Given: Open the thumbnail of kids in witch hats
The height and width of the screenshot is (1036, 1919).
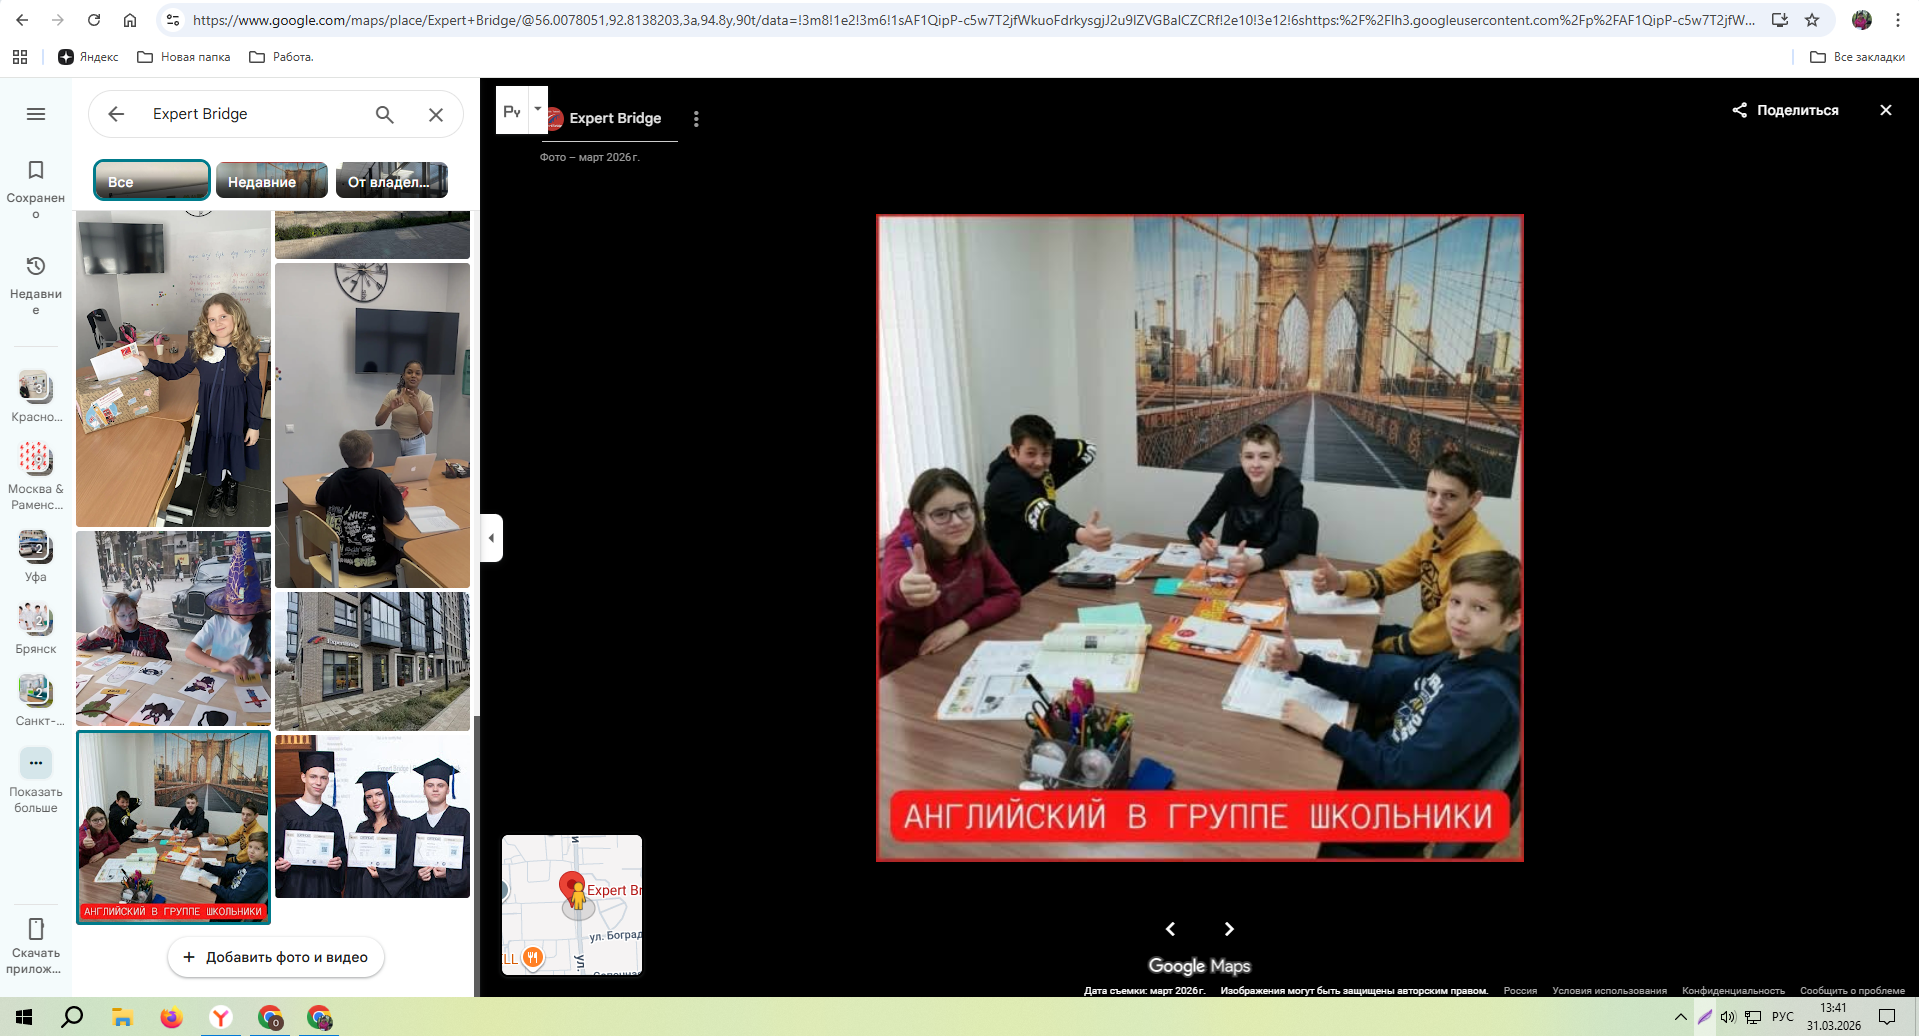Looking at the screenshot, I should tap(173, 628).
